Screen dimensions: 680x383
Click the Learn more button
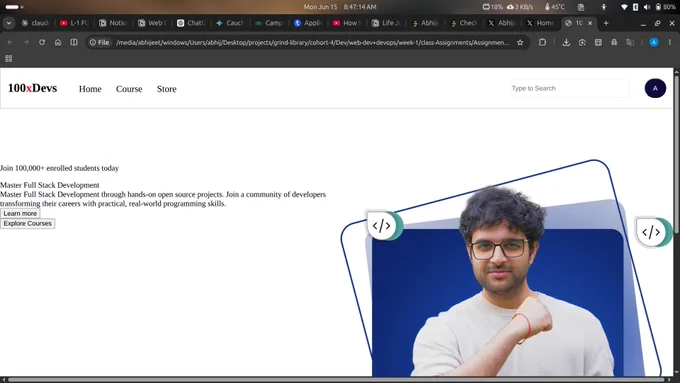pos(20,213)
